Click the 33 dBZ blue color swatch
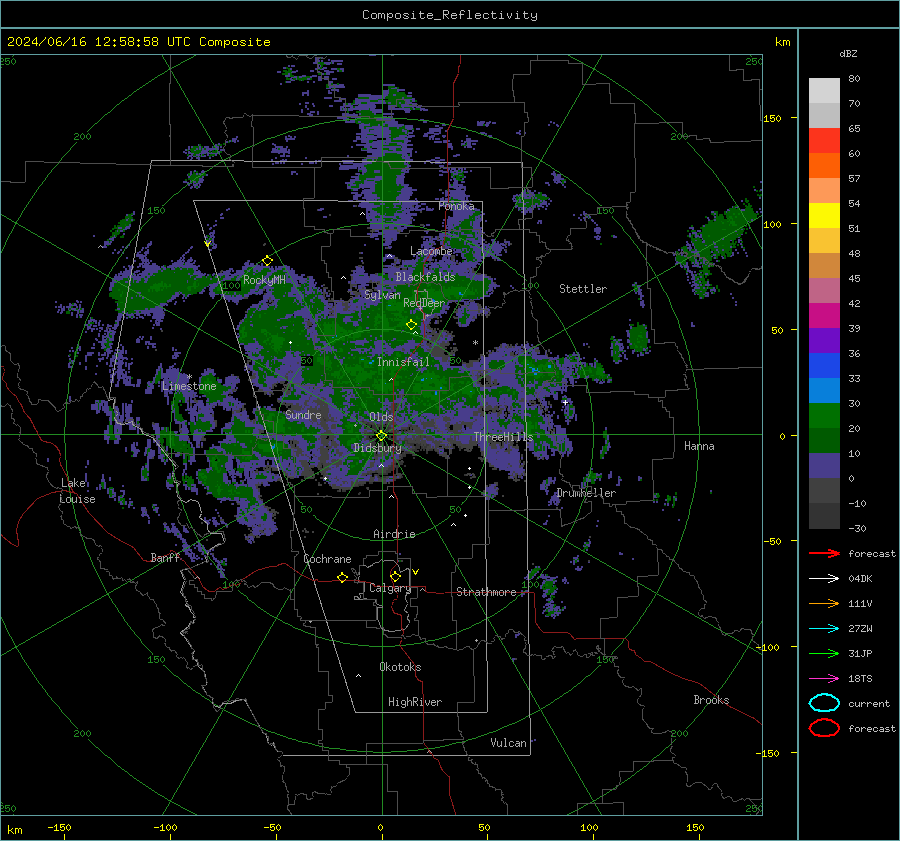Image resolution: width=900 pixels, height=841 pixels. coord(824,390)
